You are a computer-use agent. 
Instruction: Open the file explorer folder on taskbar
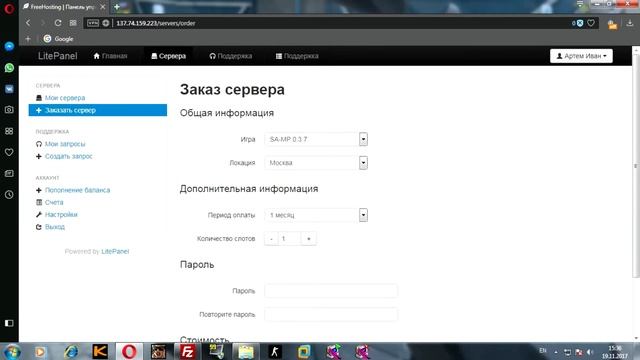pos(246,351)
